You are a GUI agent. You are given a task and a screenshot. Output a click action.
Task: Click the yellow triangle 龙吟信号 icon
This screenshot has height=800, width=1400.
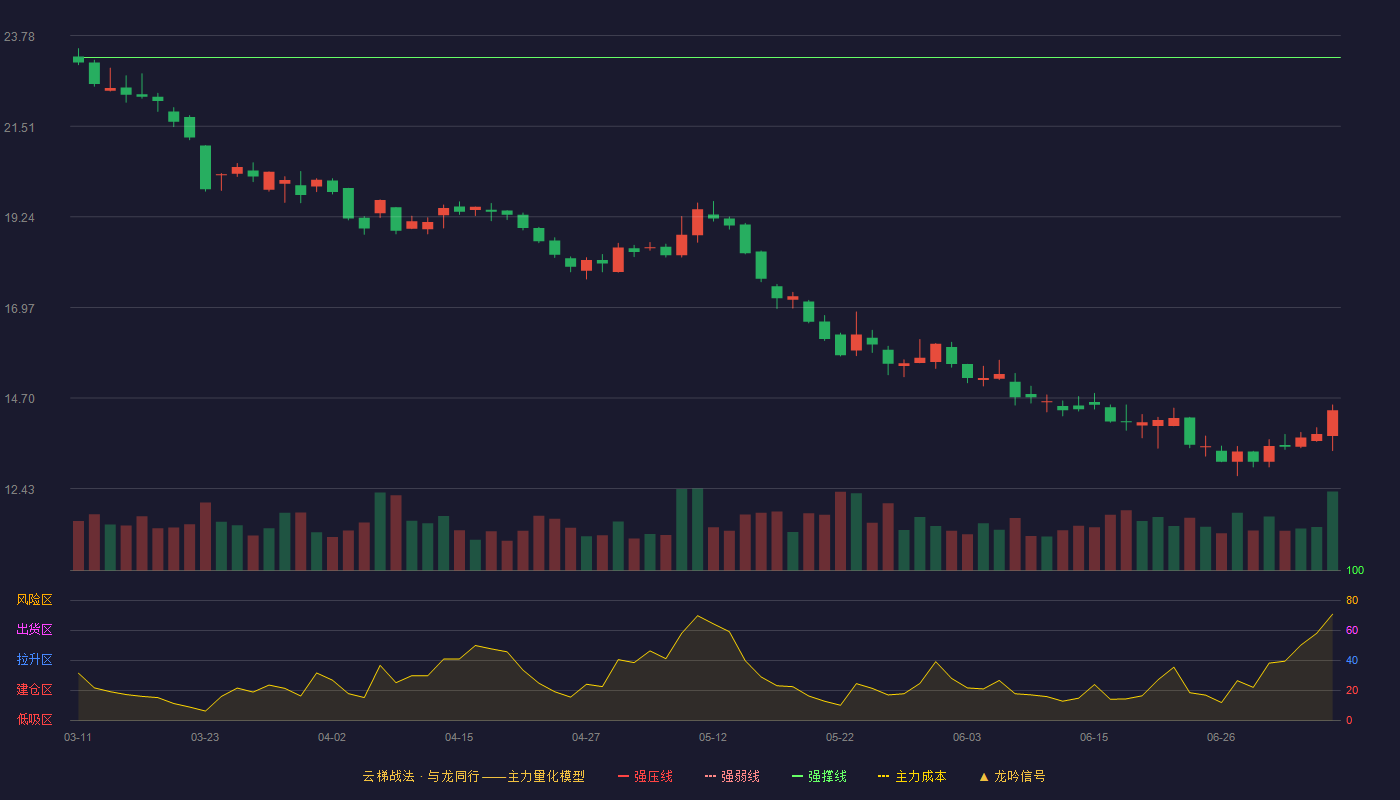(x=984, y=776)
